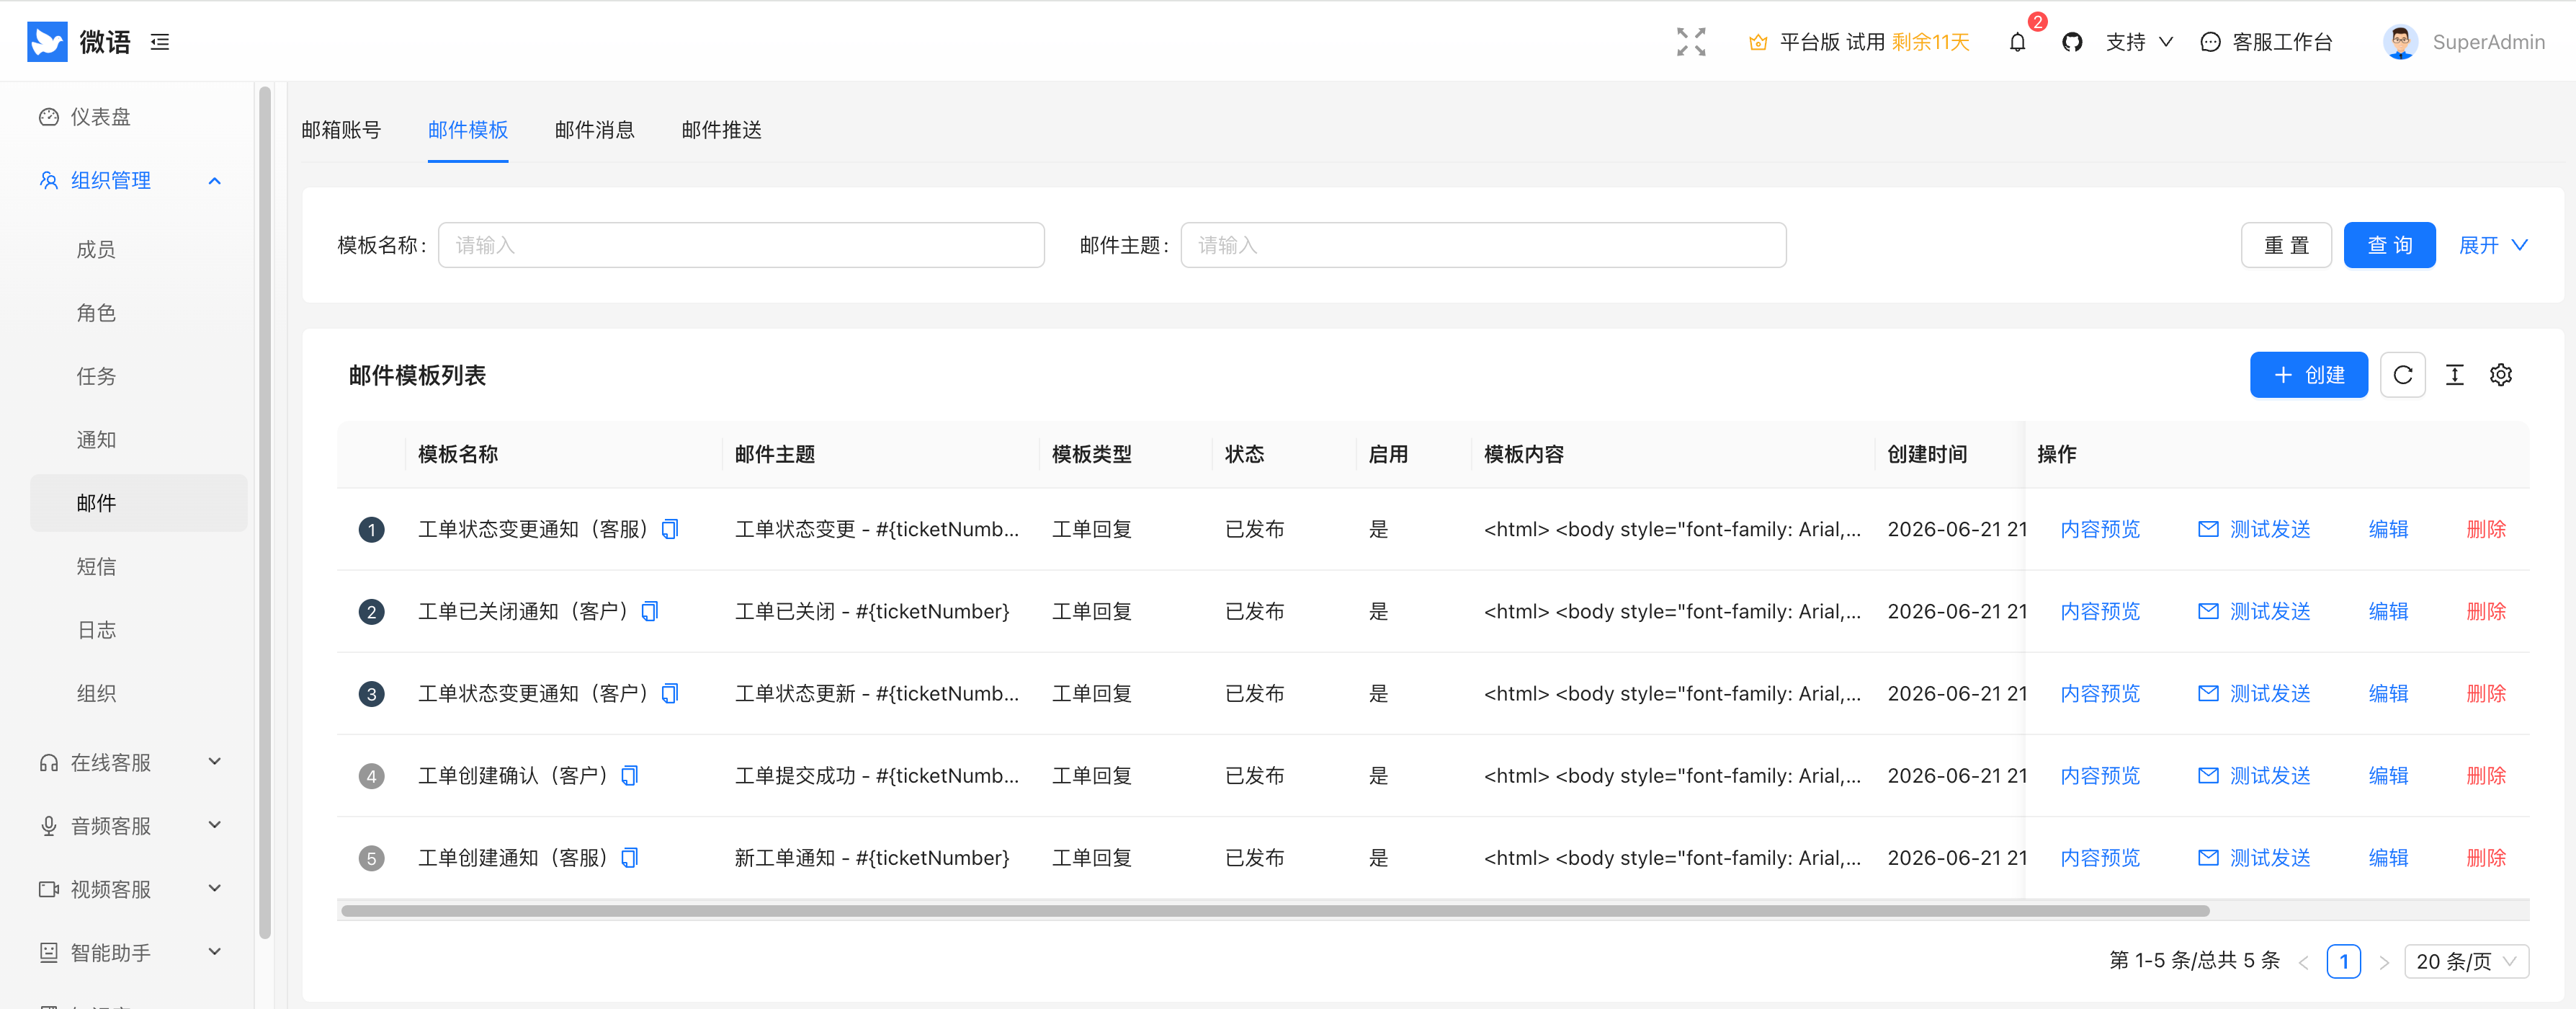Click the sidebar vertical scrollbar

(265, 512)
